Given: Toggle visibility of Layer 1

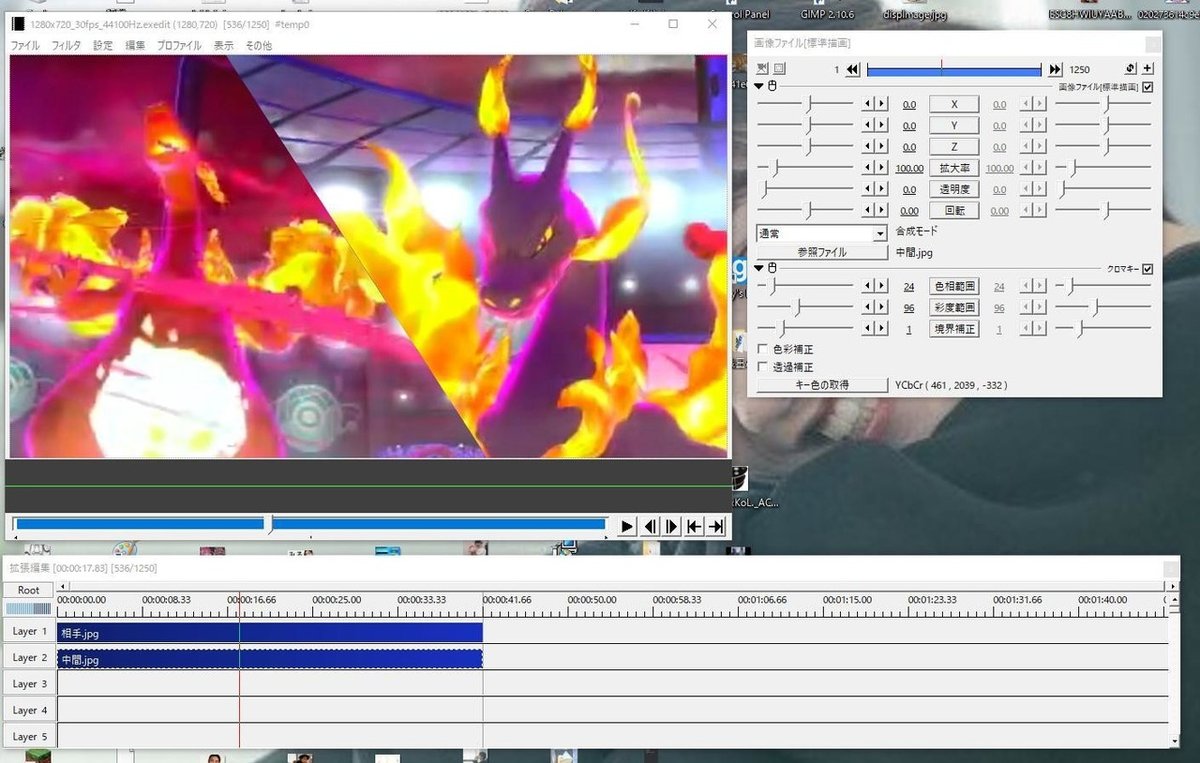Looking at the screenshot, I should pyautogui.click(x=29, y=632).
